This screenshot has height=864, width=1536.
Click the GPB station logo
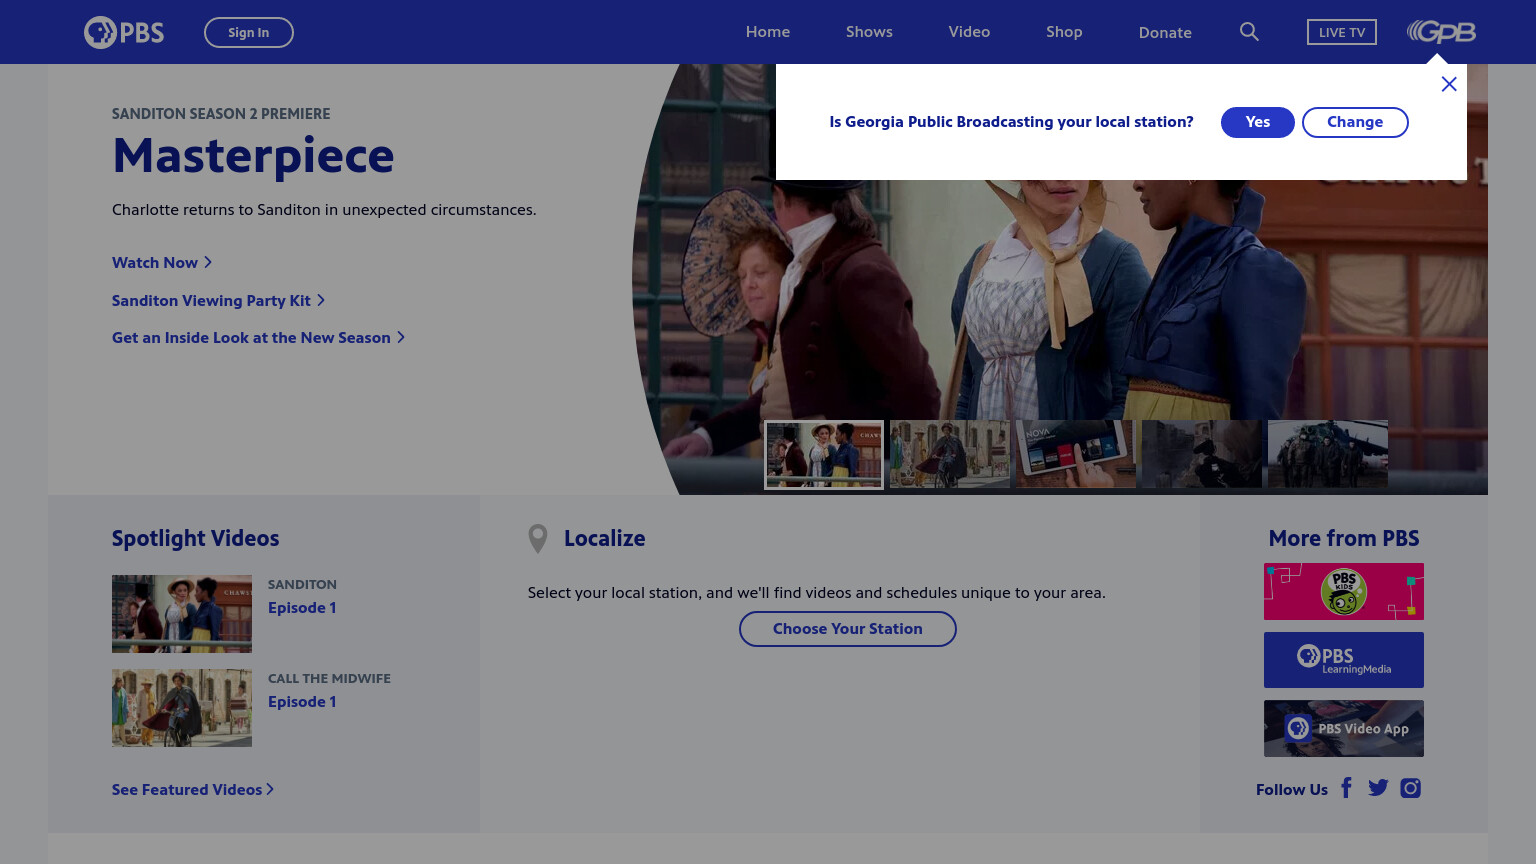pyautogui.click(x=1441, y=32)
